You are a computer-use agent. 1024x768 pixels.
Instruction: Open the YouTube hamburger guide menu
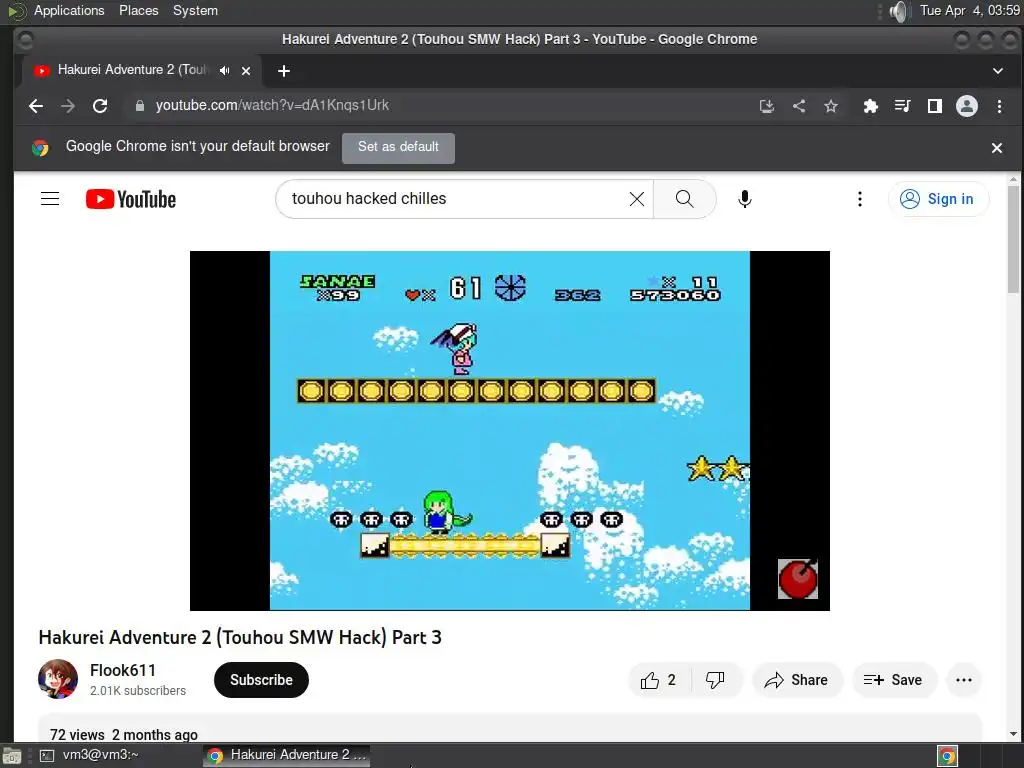(x=50, y=199)
